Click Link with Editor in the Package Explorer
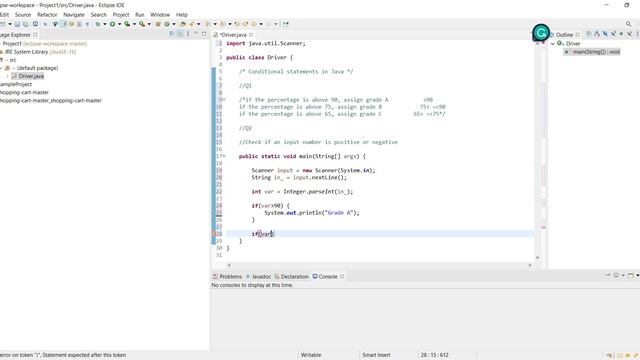The image size is (640, 360). [x=180, y=34]
